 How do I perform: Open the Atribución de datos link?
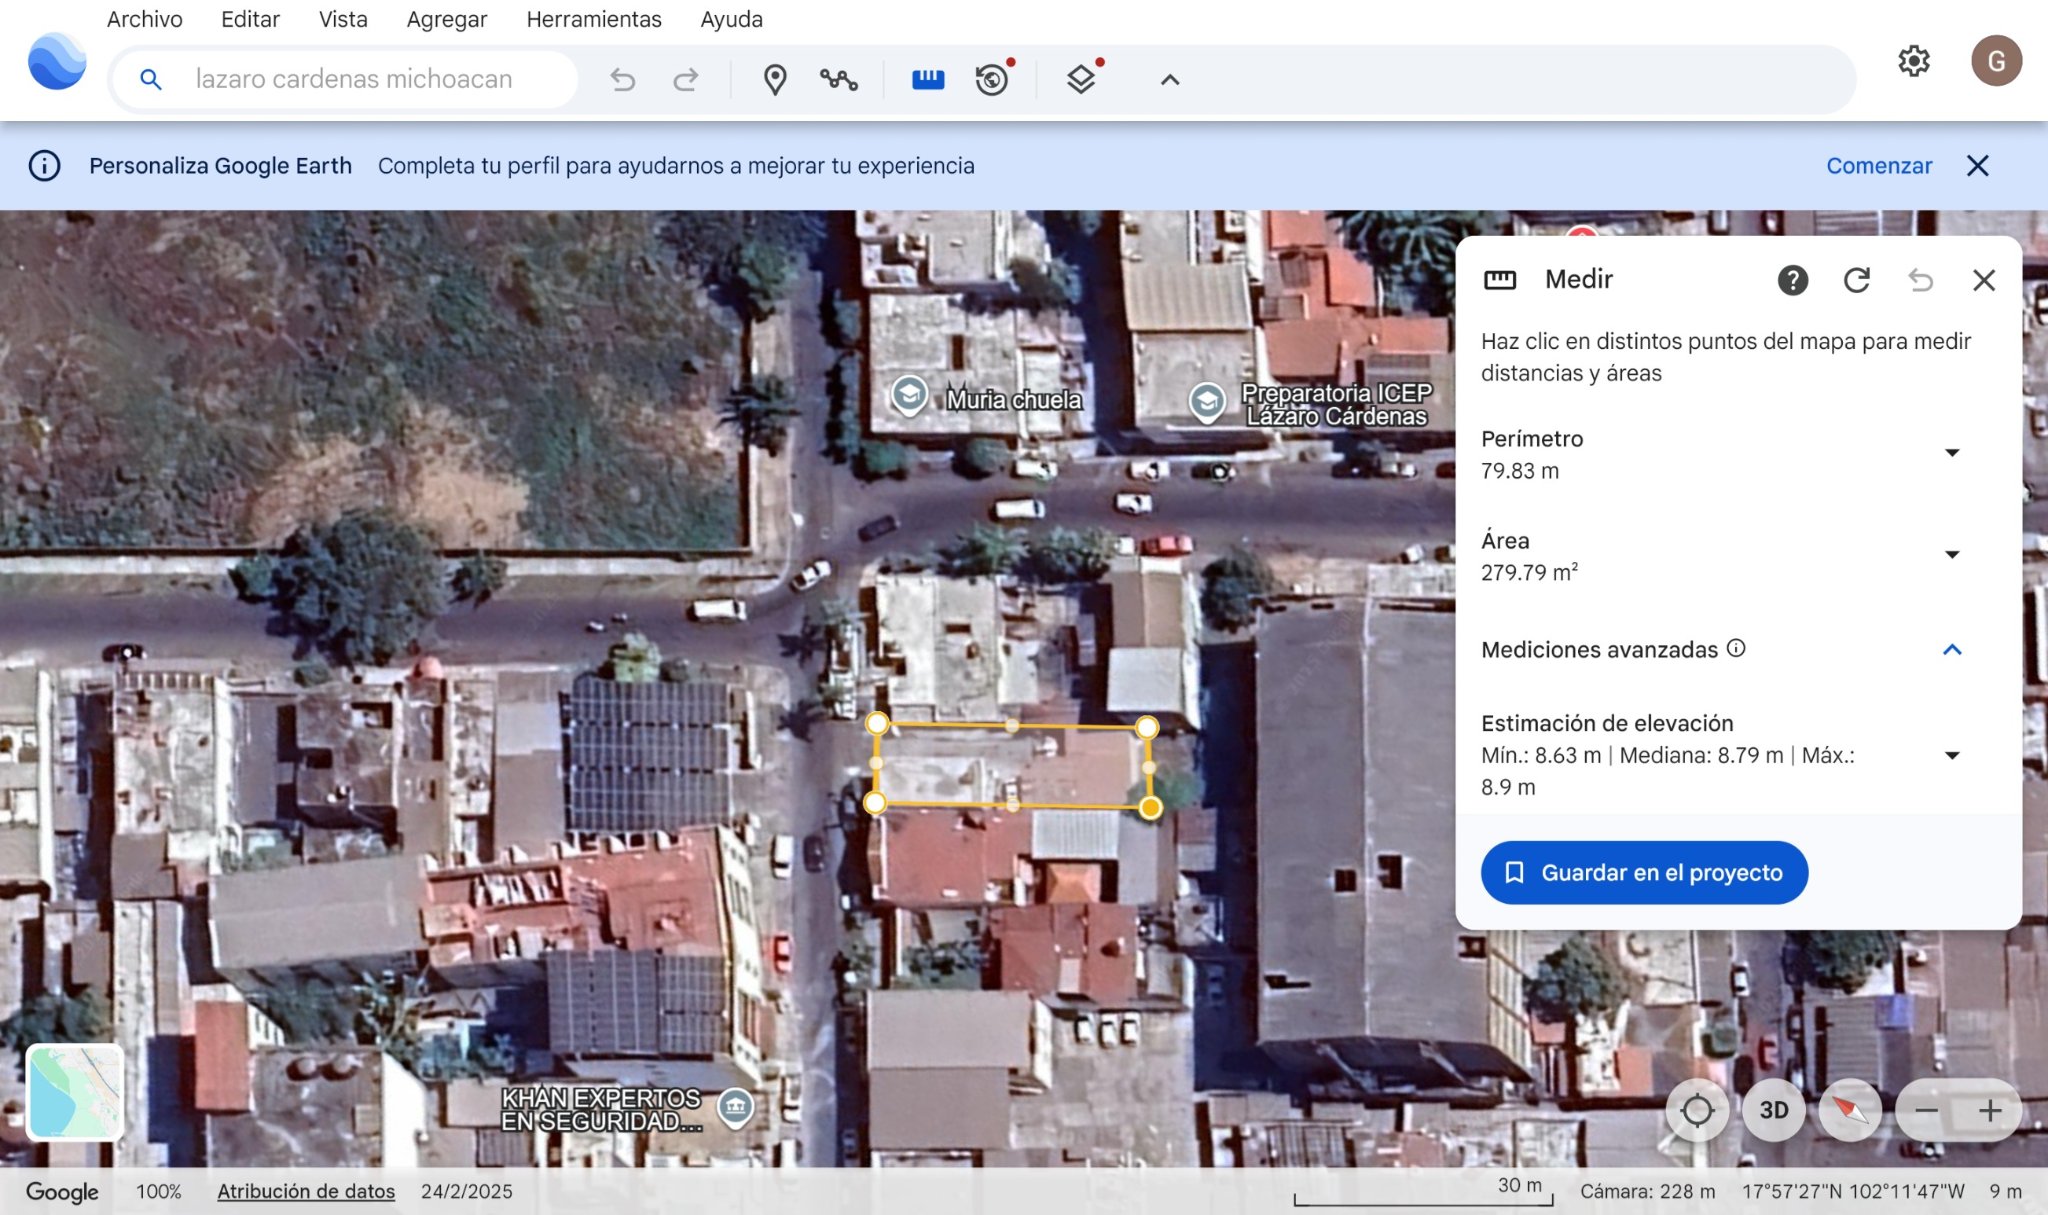pyautogui.click(x=306, y=1191)
